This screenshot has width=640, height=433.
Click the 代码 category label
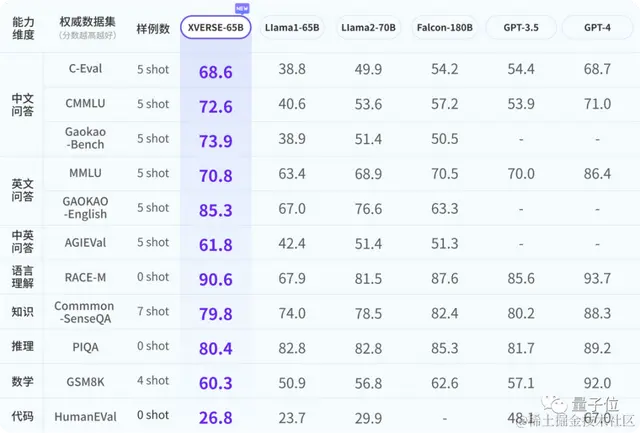click(22, 416)
